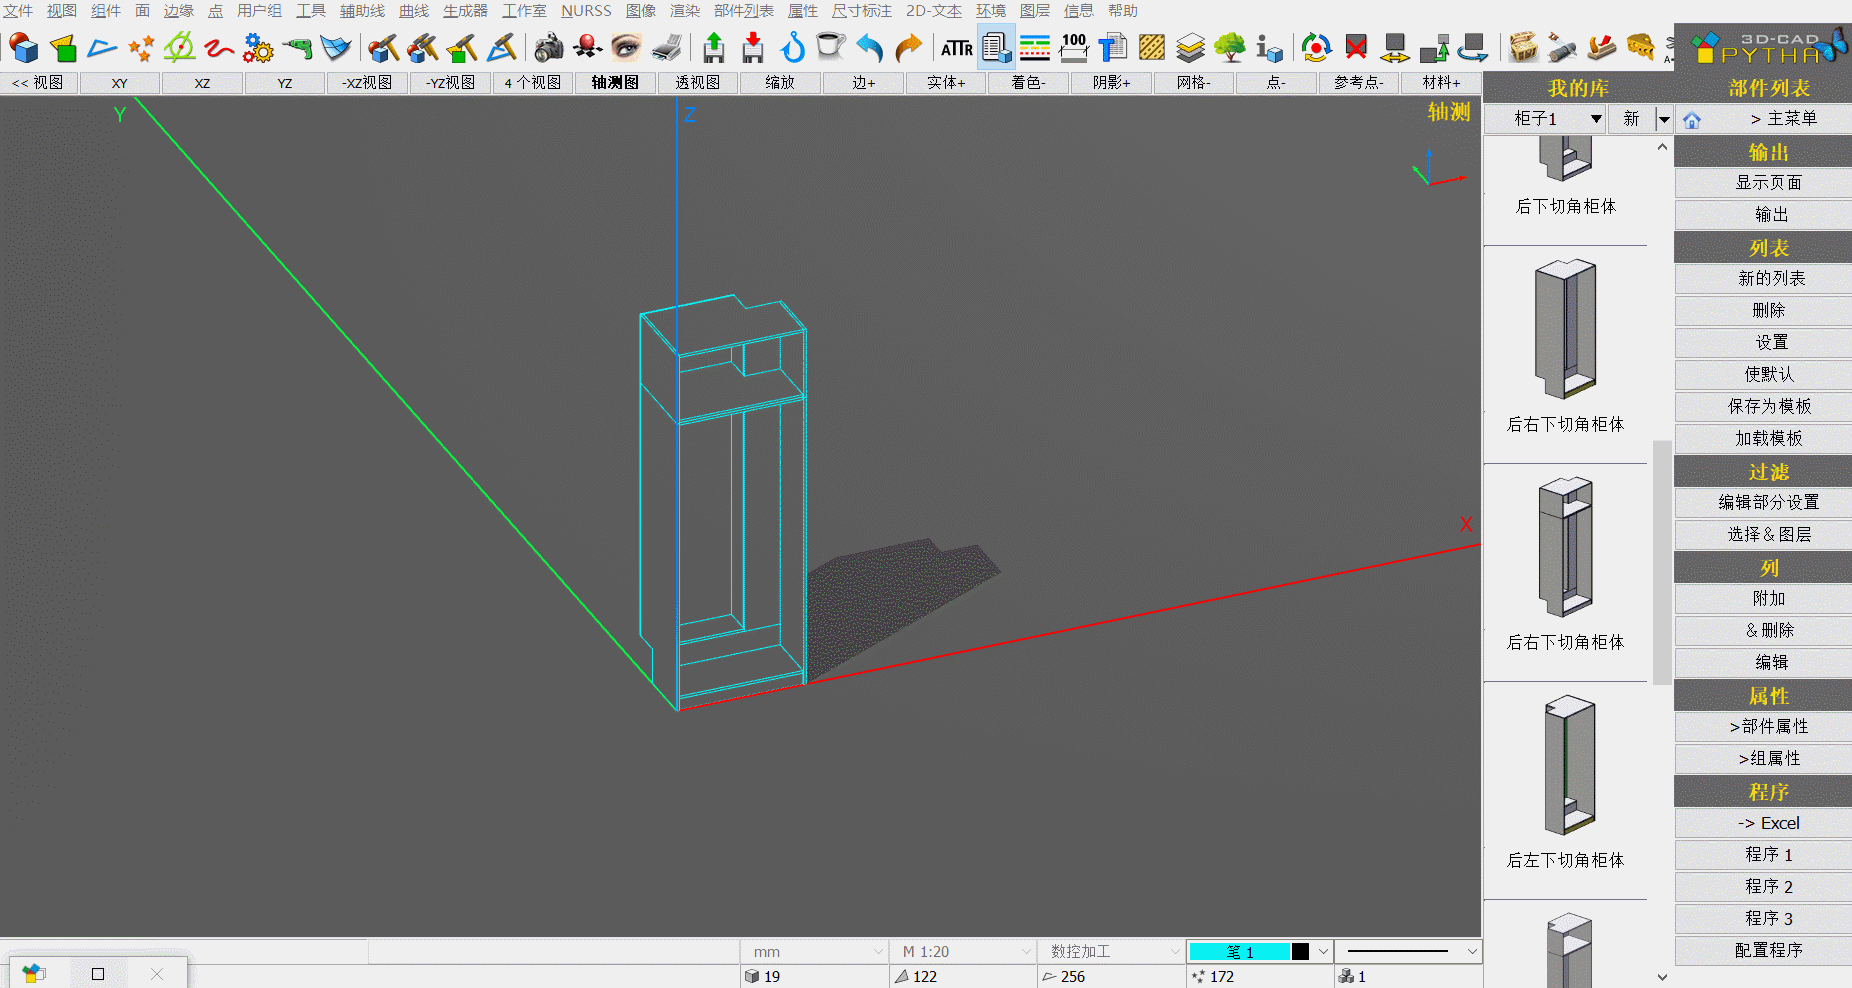This screenshot has width=1852, height=988.
Task: Click the eye view icon
Action: pyautogui.click(x=626, y=47)
